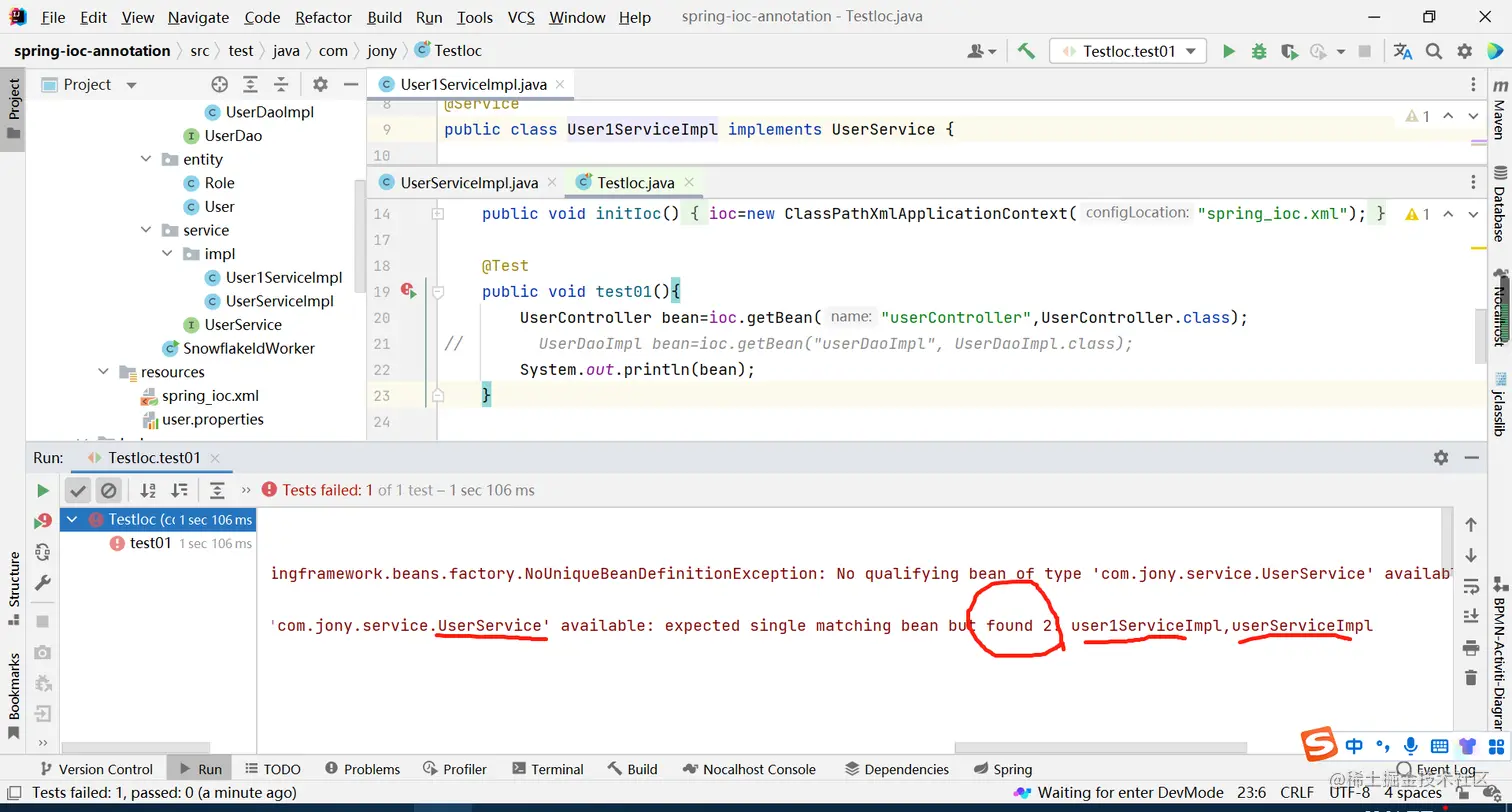Open the Database tool window
1512x812 pixels.
(1498, 205)
